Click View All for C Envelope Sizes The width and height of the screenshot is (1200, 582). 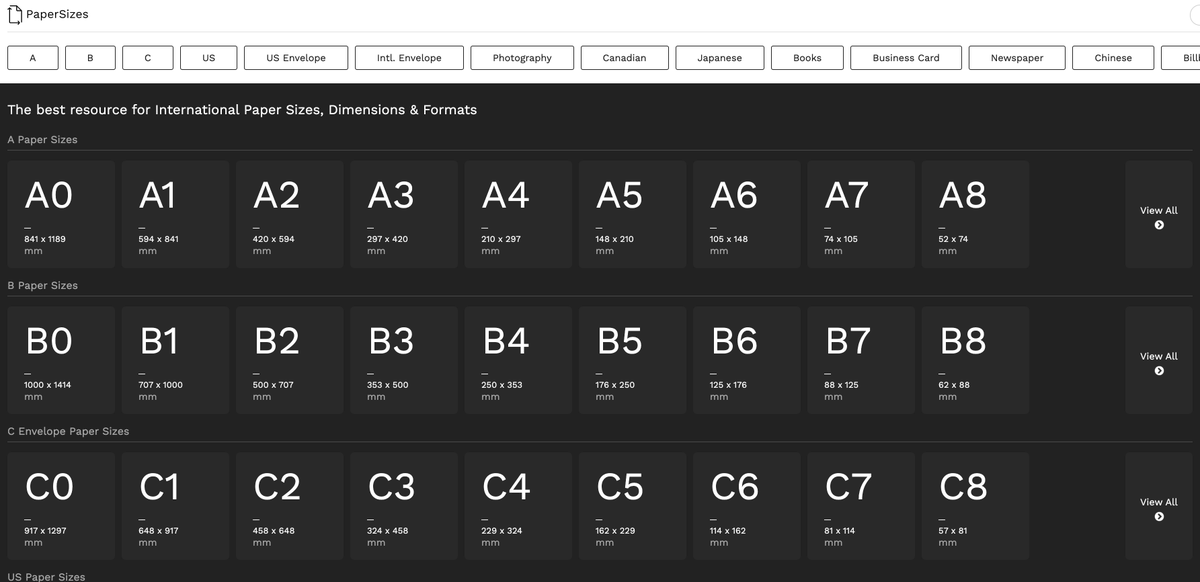1159,507
